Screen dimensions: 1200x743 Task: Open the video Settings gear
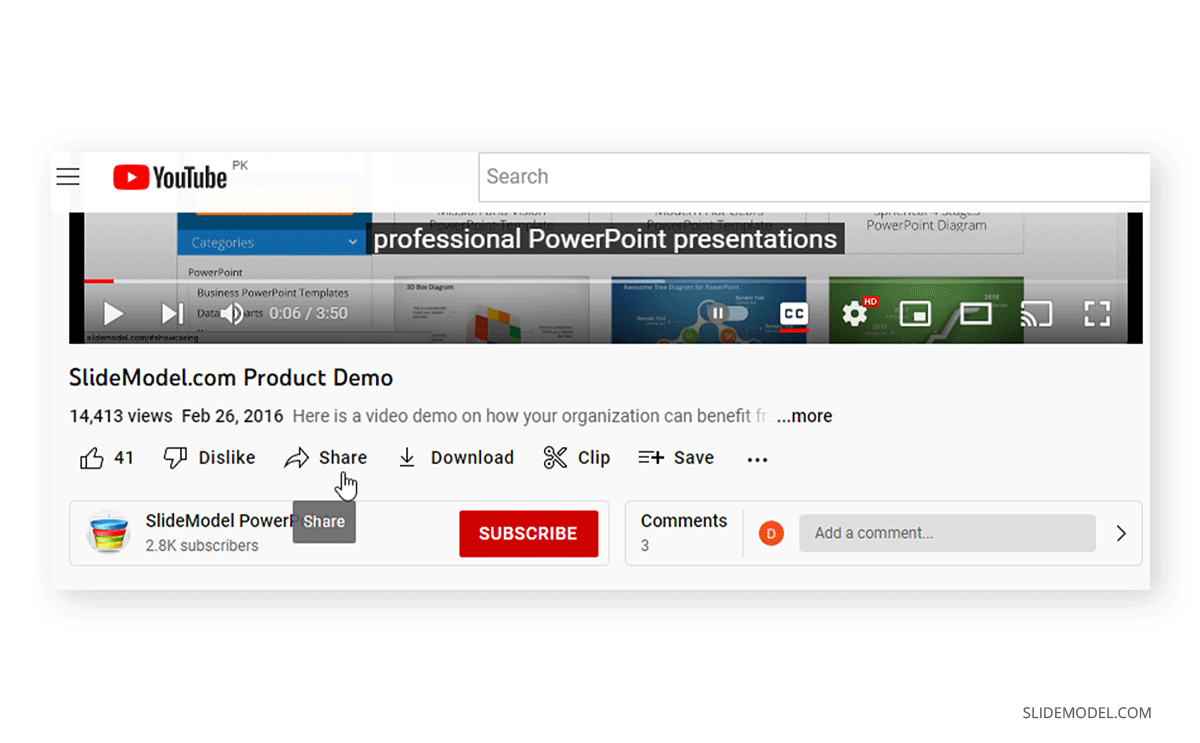click(854, 313)
